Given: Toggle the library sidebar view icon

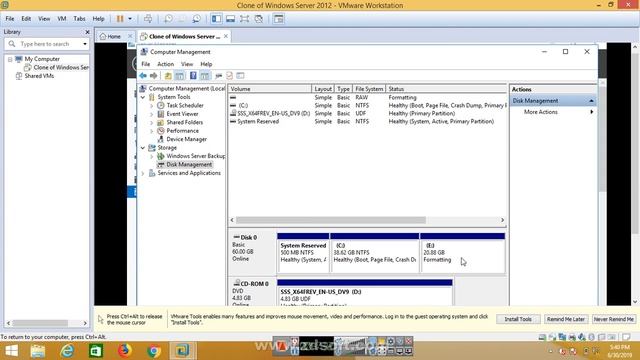Looking at the screenshot, I should point(216,19).
